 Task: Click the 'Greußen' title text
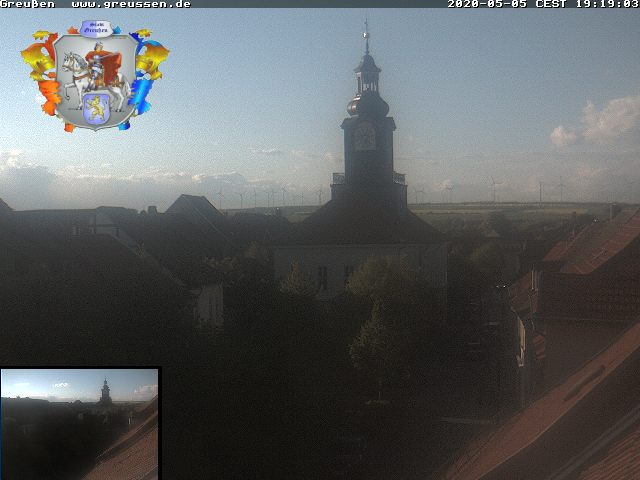click(x=27, y=4)
